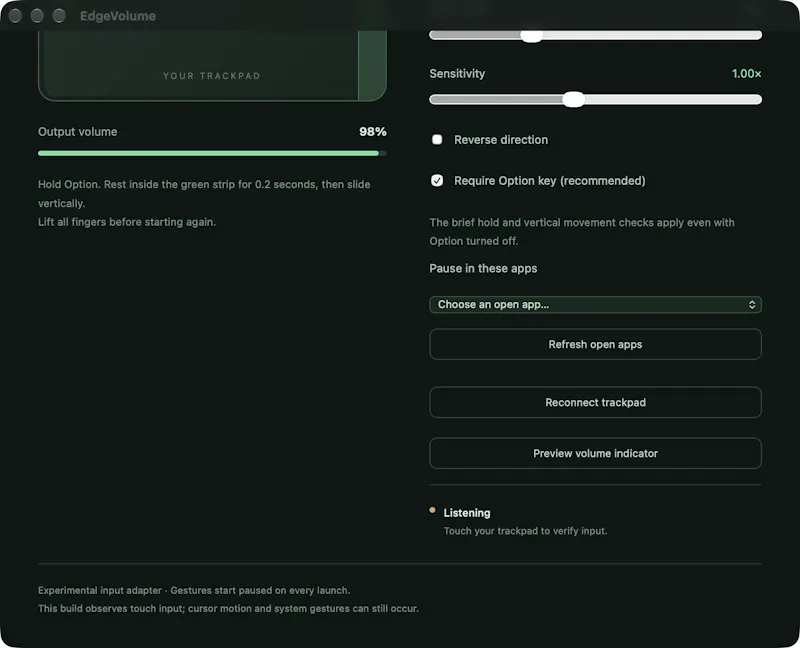800x648 pixels.
Task: Click the window close button
Action: coord(15,16)
